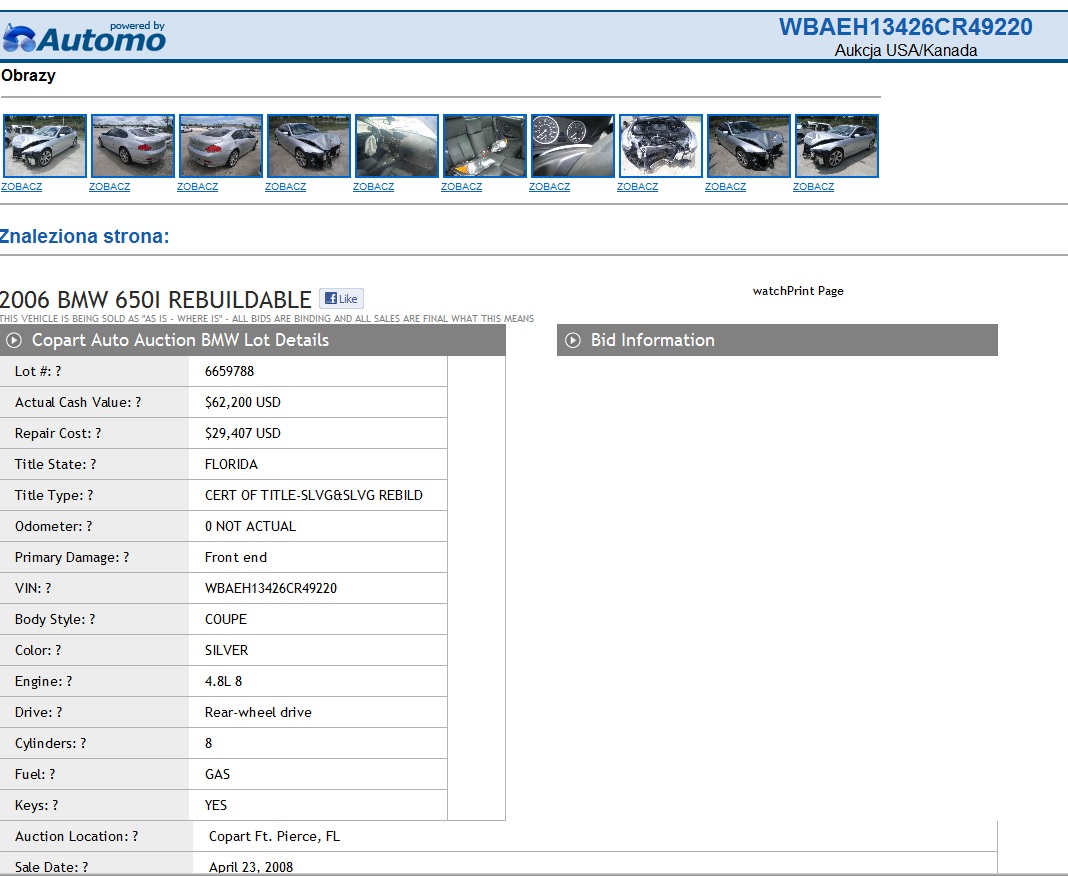Click ZOBACZ link under ninth thumbnail

(725, 187)
